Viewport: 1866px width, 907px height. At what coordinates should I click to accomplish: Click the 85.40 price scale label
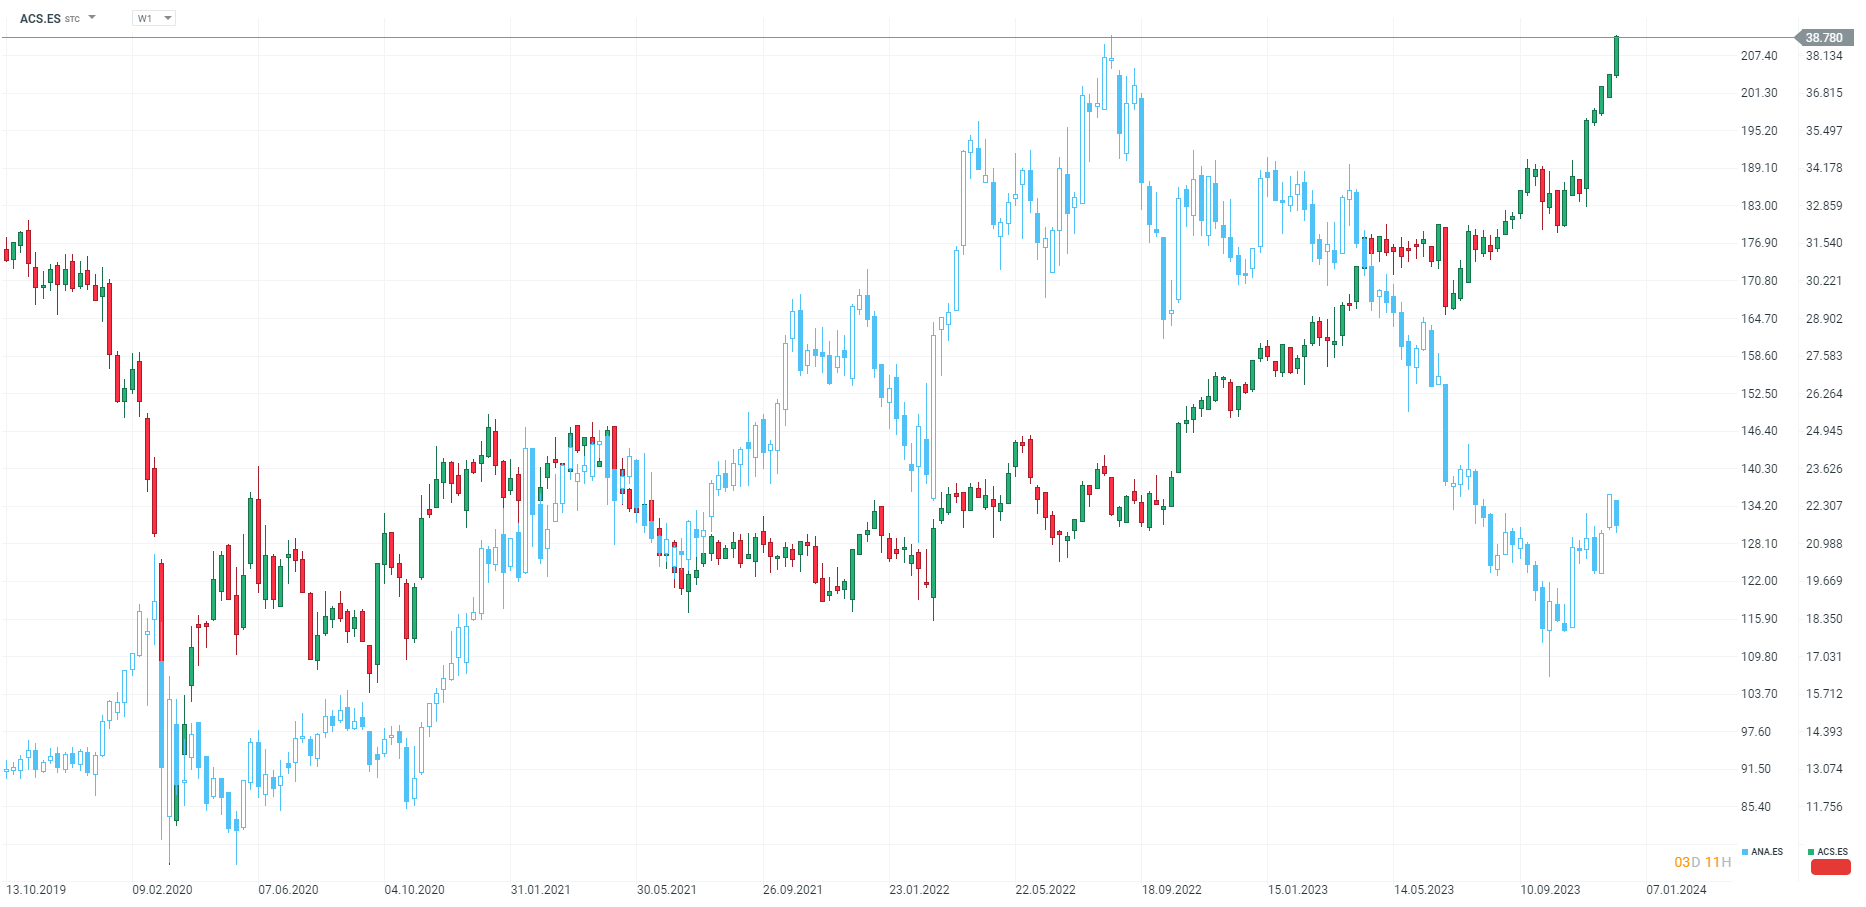[1756, 807]
